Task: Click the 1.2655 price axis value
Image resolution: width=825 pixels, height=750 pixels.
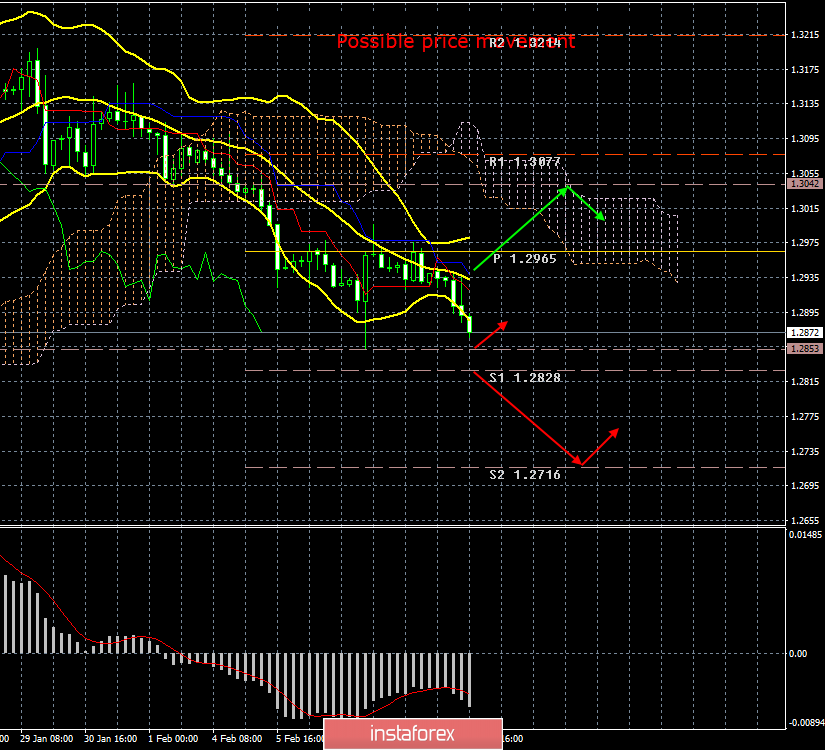Action: coord(805,521)
